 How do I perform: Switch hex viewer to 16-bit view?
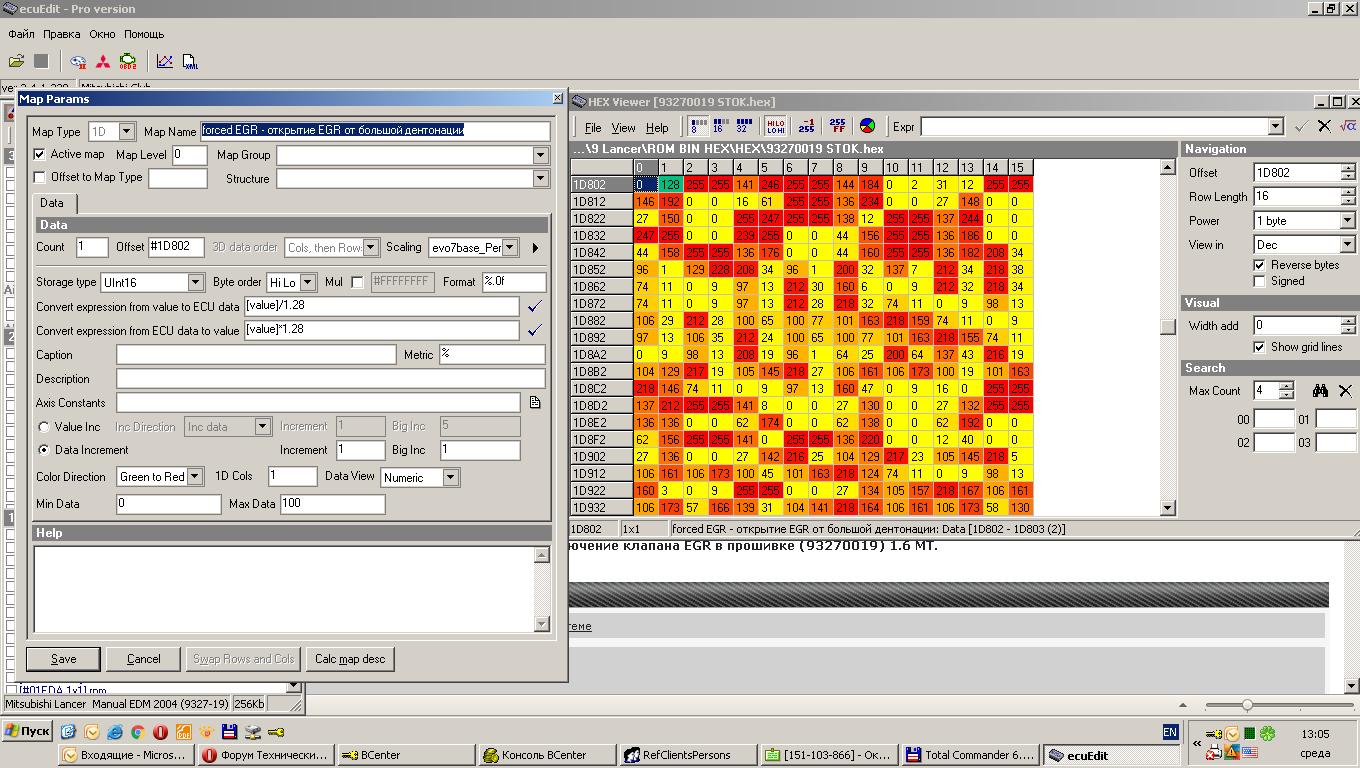(718, 126)
